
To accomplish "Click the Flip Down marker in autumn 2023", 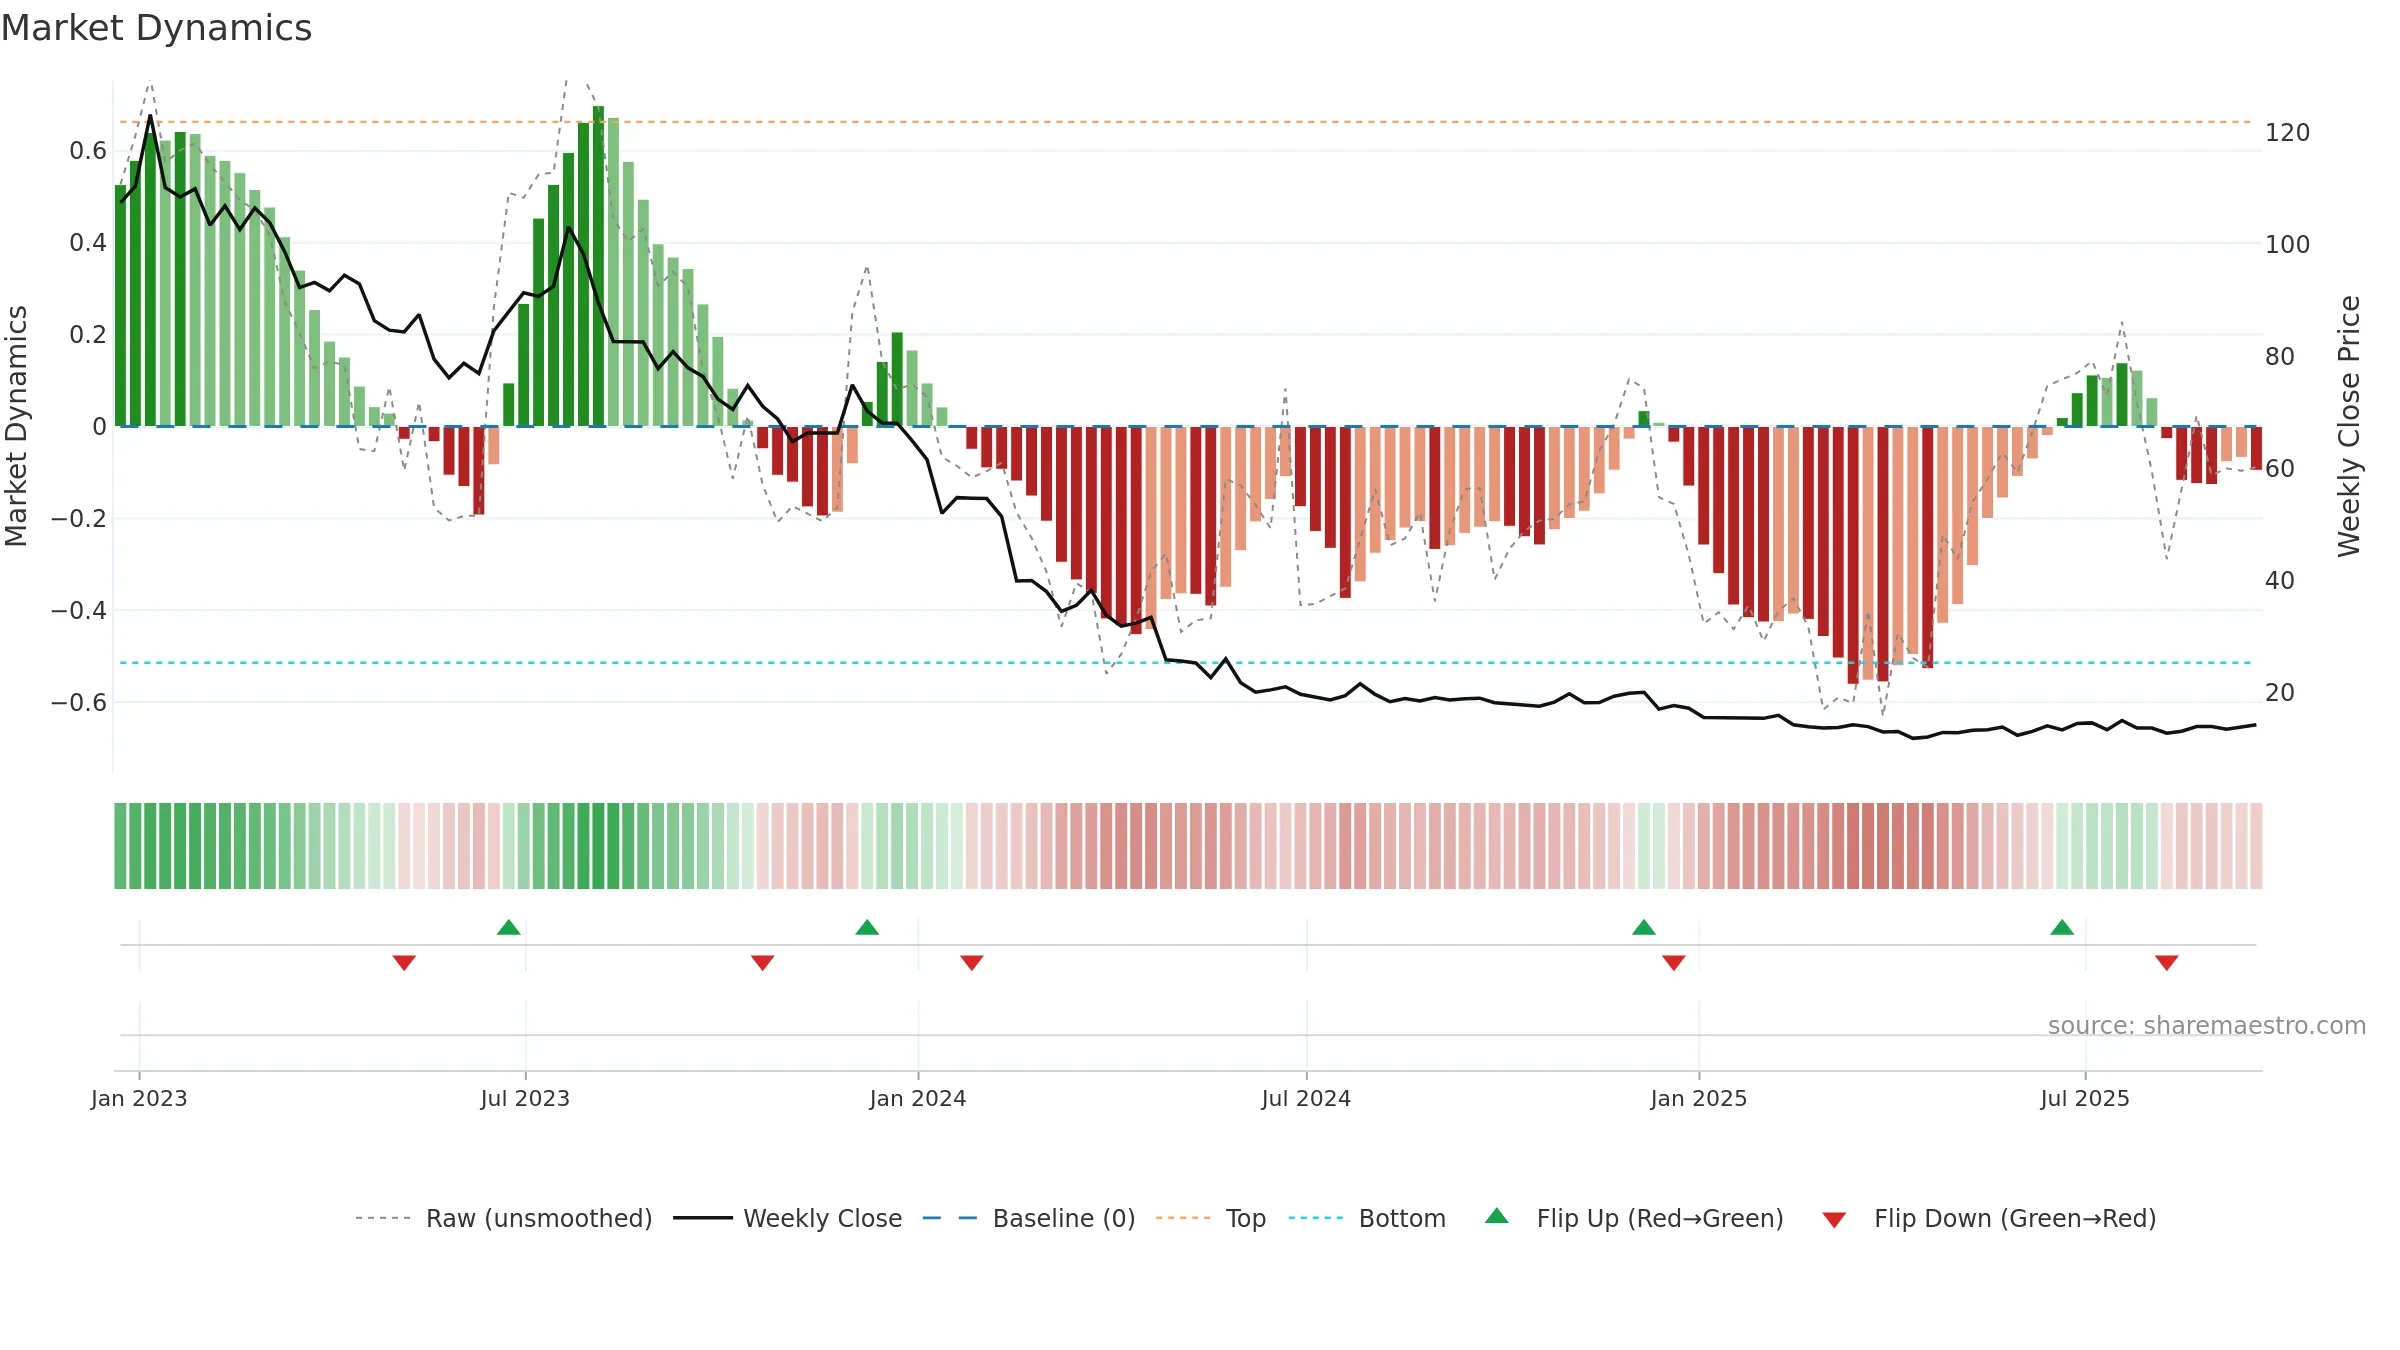I will [762, 962].
